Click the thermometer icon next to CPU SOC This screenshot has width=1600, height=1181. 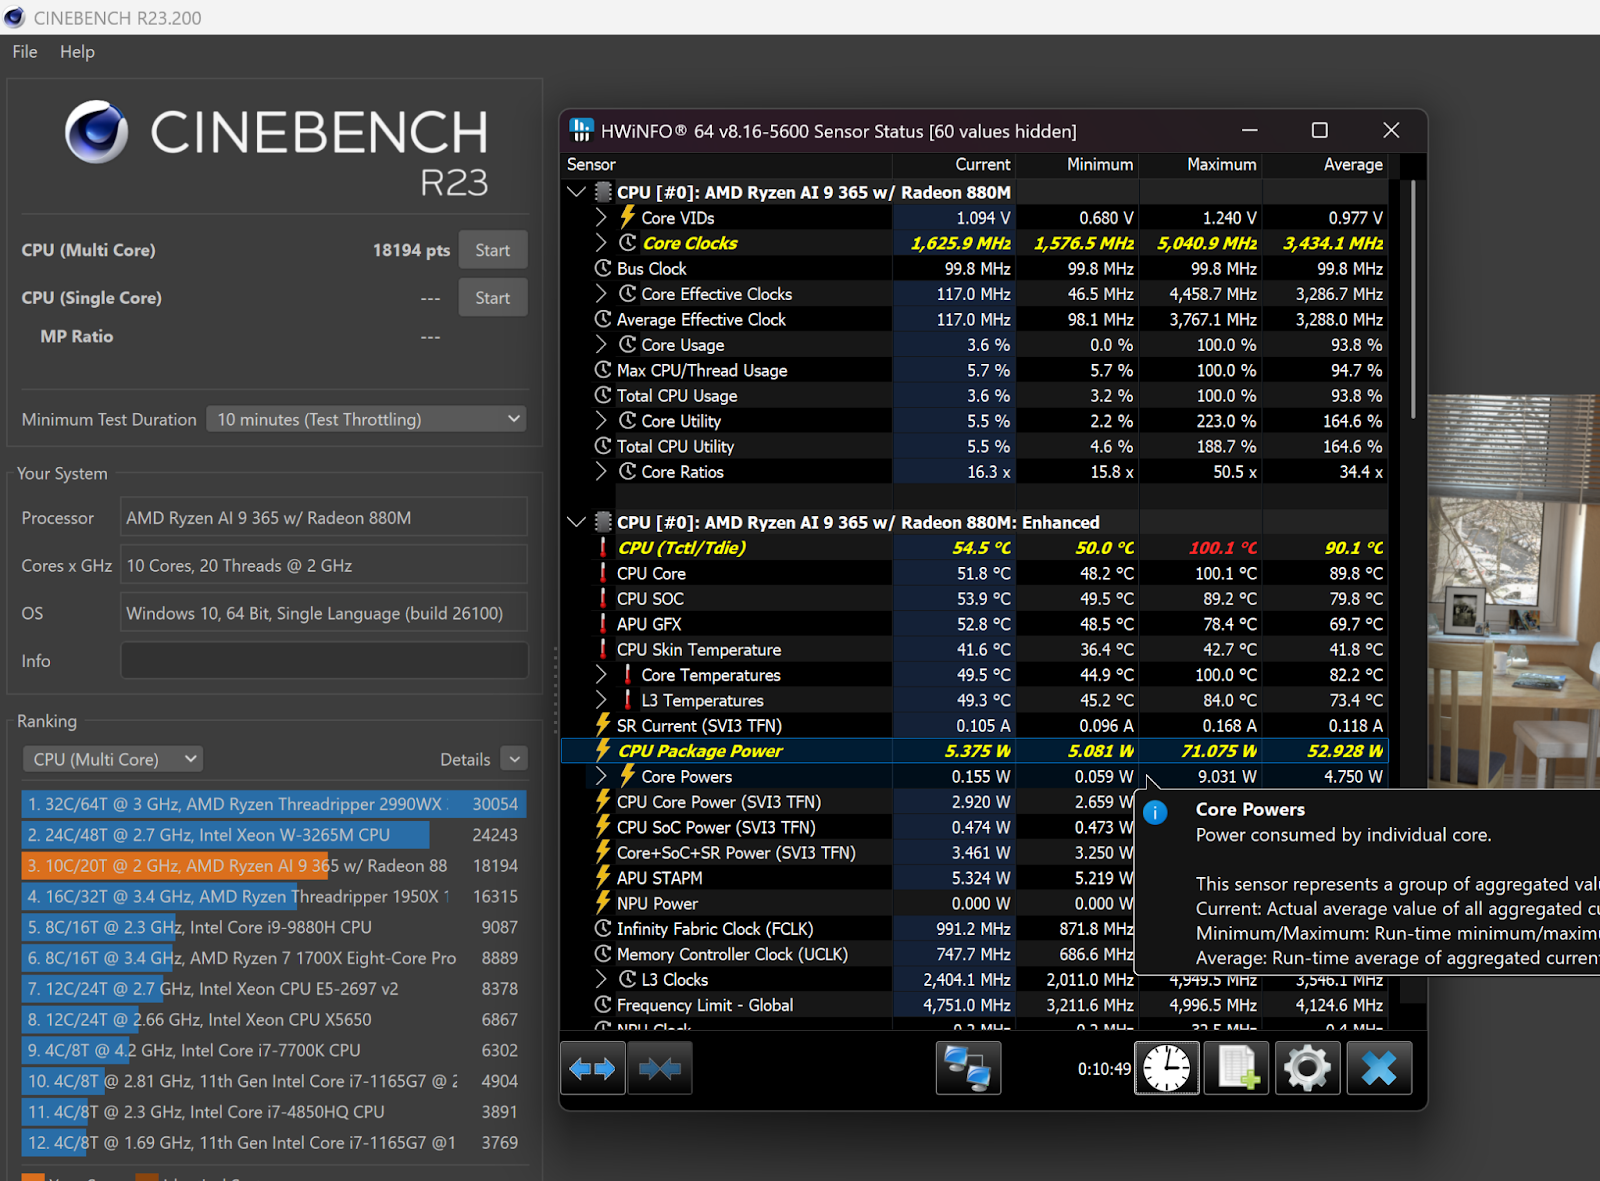click(603, 598)
